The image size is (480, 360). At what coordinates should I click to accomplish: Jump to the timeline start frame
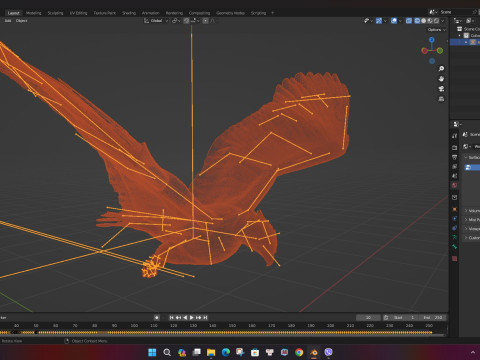172,318
